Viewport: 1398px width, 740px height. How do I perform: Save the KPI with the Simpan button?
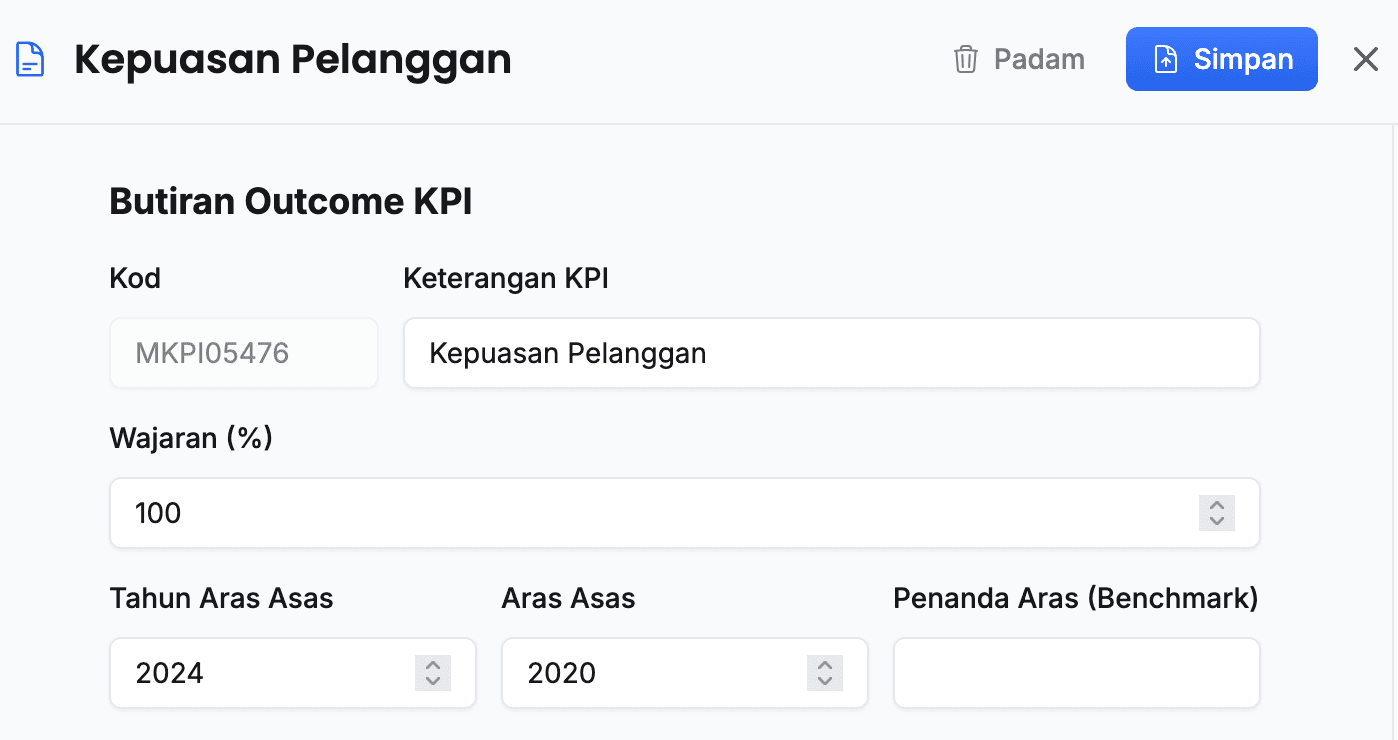coord(1221,59)
